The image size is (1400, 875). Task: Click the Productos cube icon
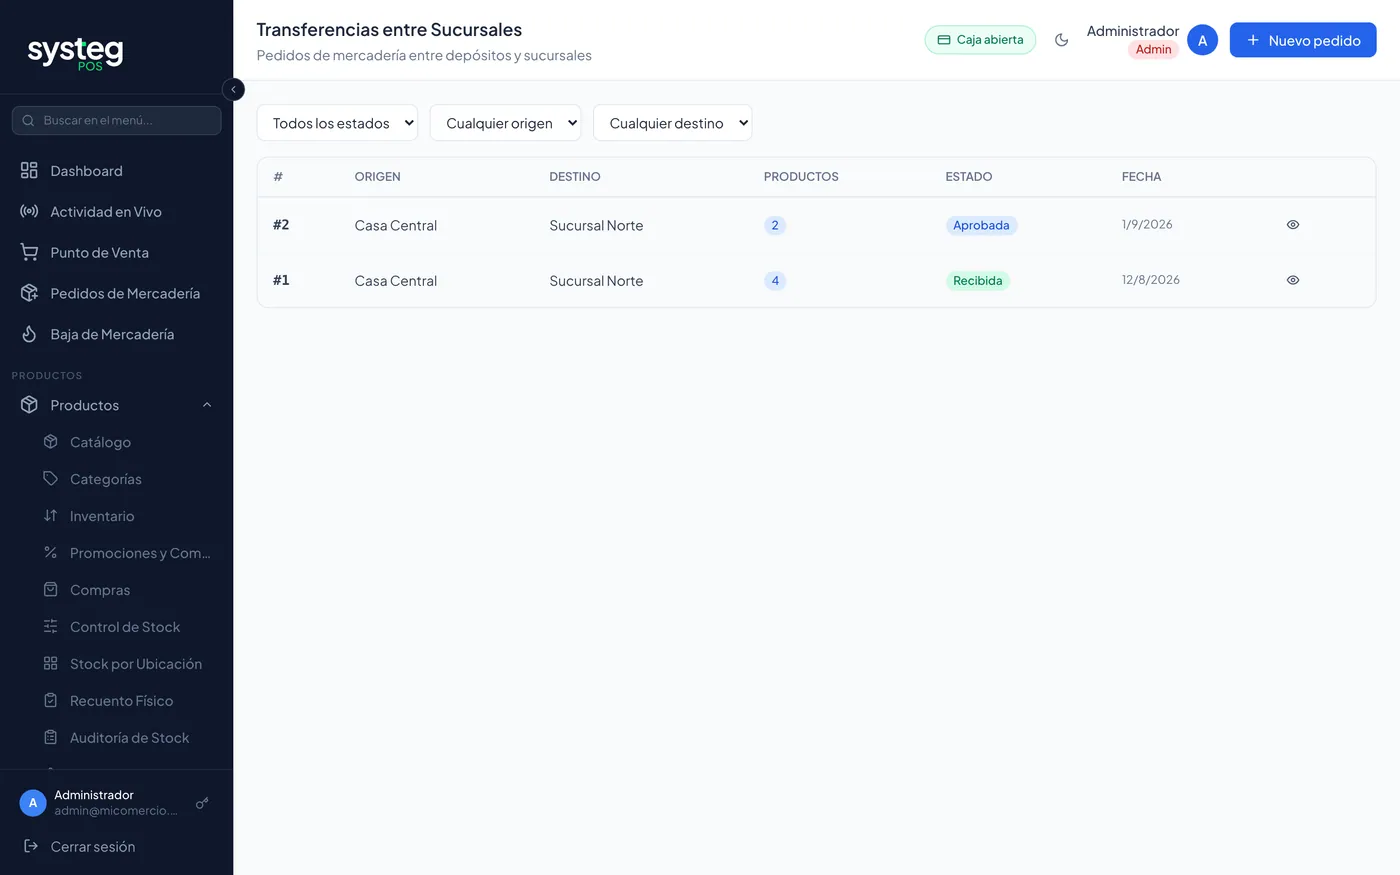click(29, 405)
